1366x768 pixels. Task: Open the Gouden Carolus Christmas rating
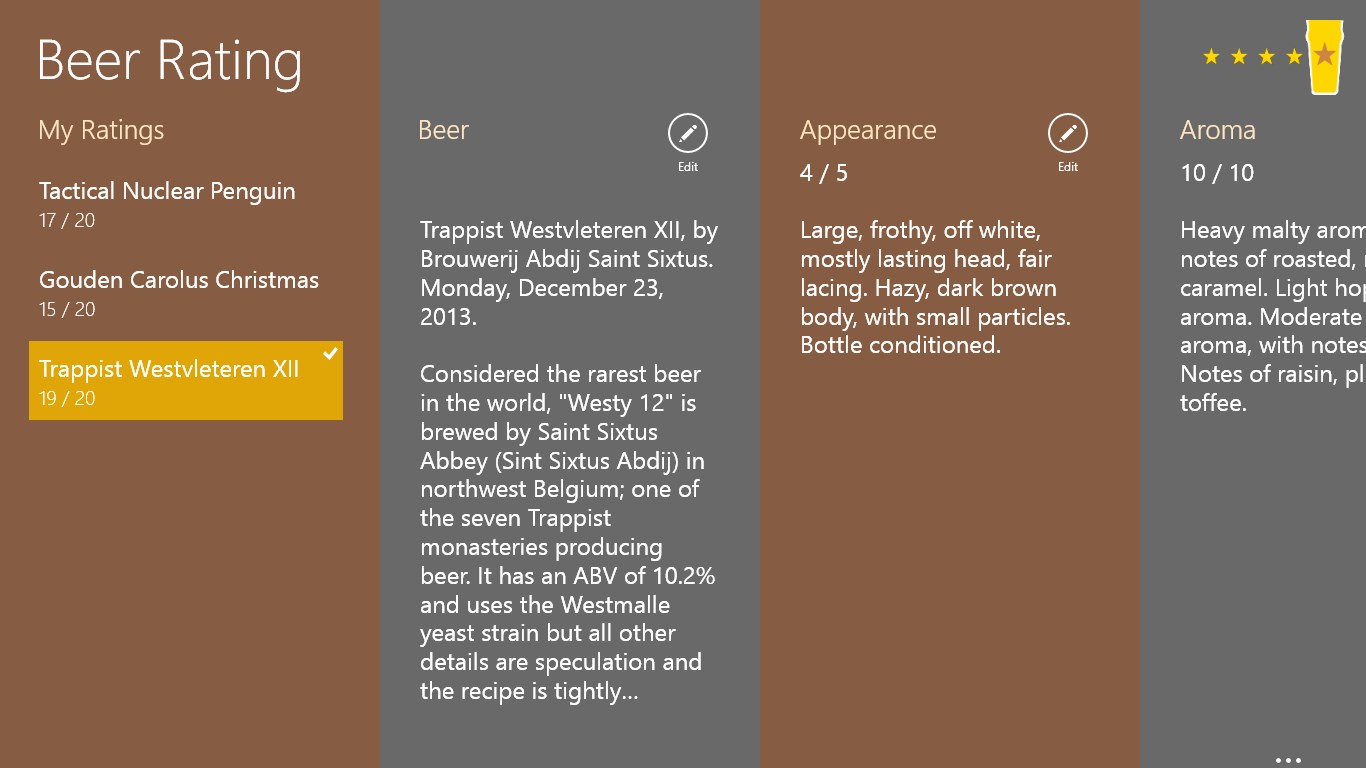coord(179,292)
